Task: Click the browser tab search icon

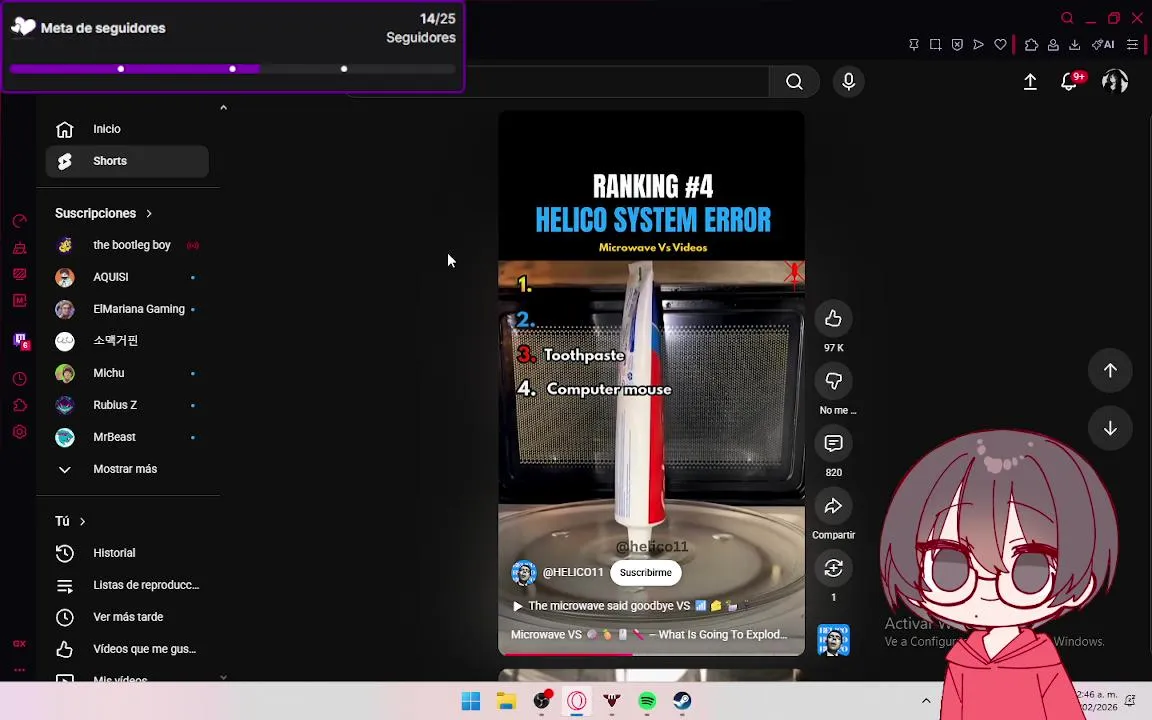Action: point(1067,18)
